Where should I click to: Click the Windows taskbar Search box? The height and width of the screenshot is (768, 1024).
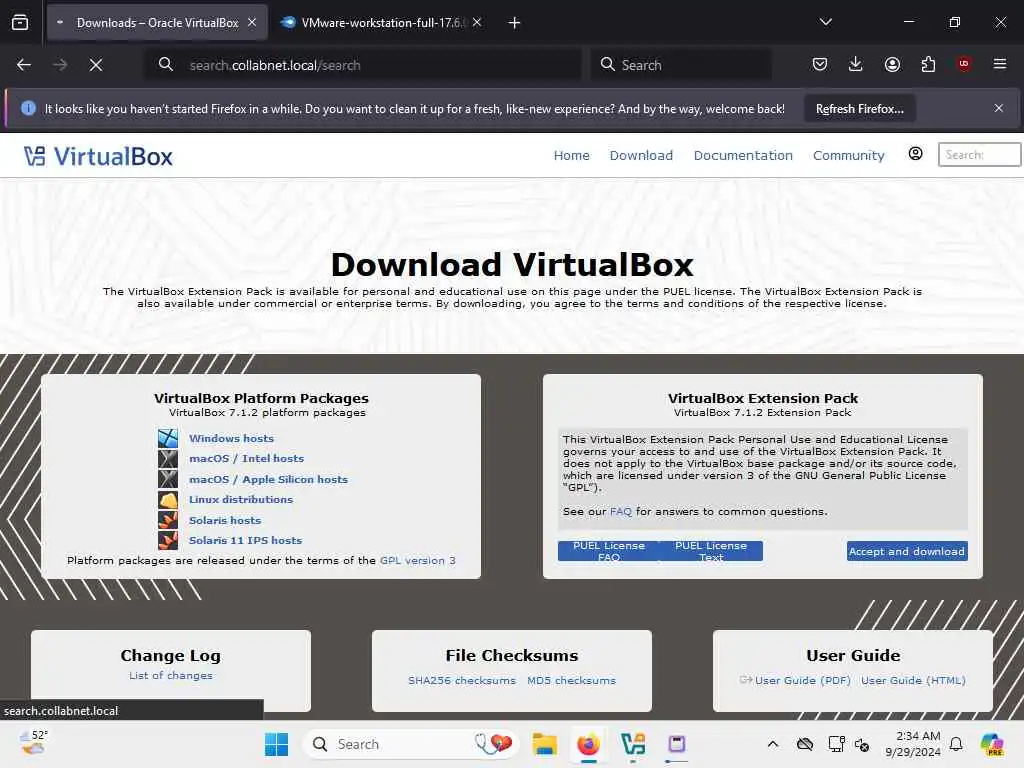410,744
